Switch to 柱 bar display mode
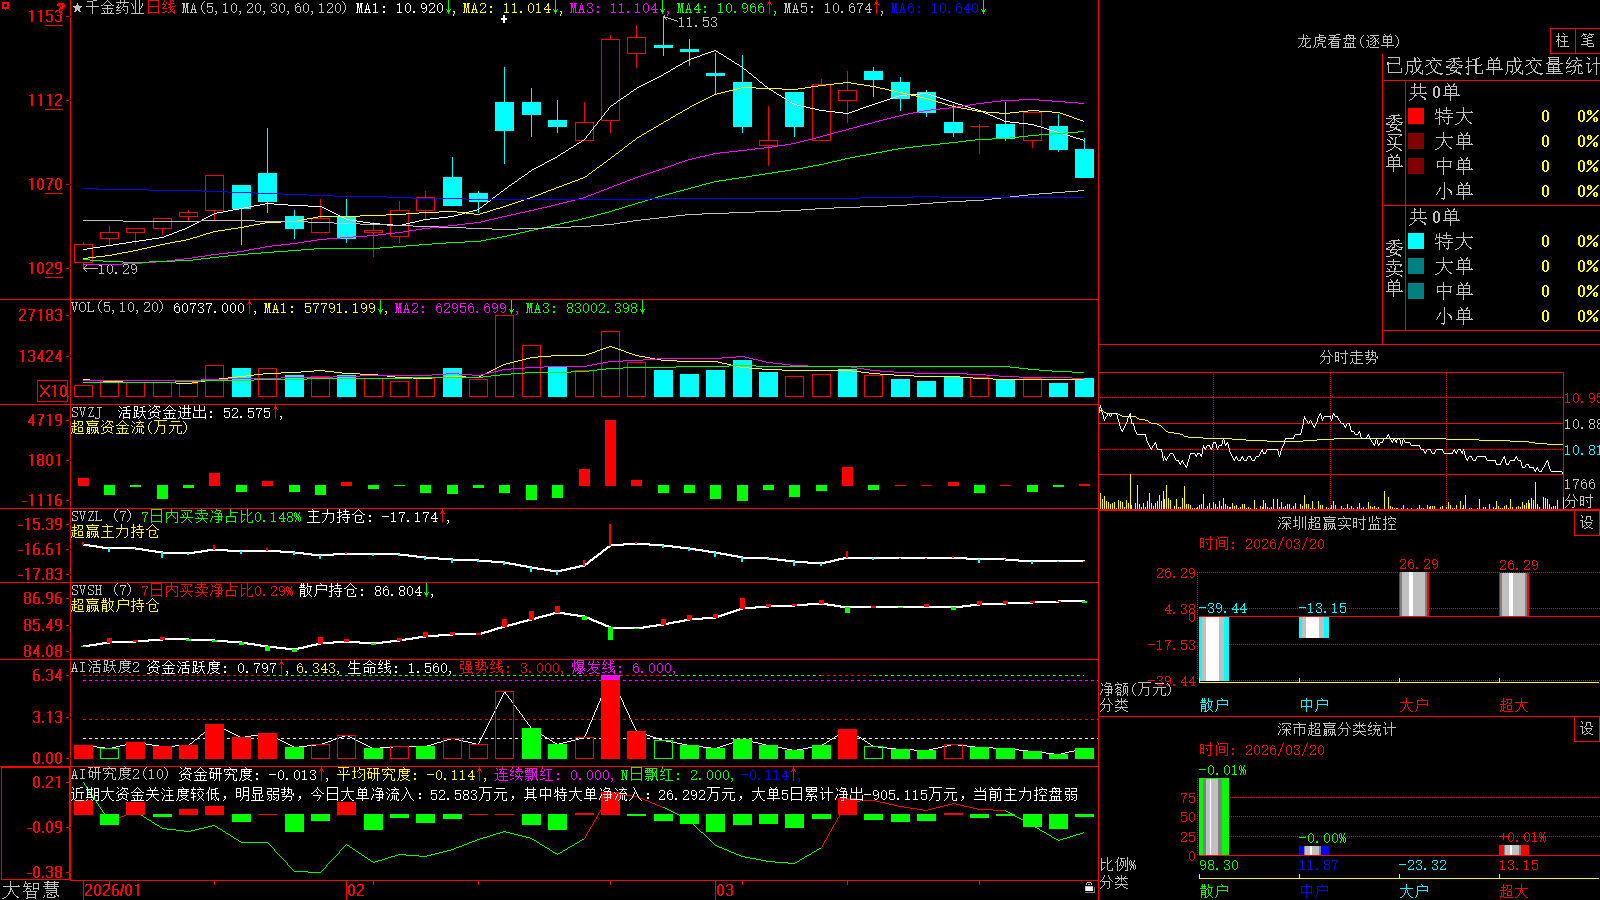Viewport: 1600px width, 900px height. click(x=1562, y=41)
